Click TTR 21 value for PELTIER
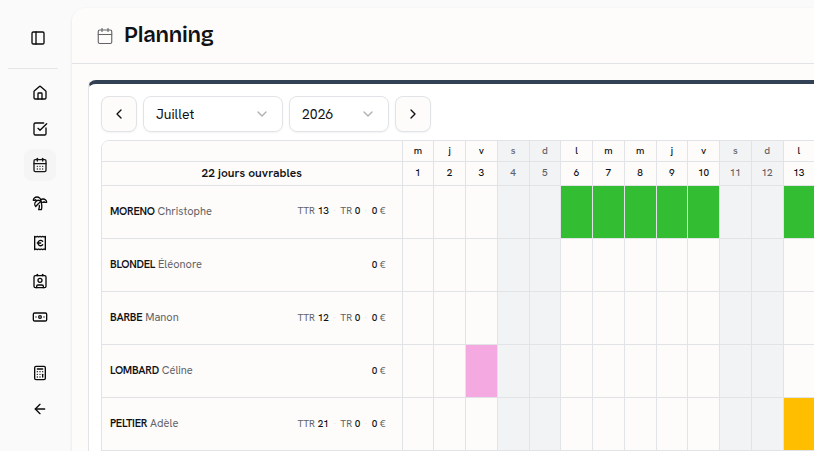814x451 pixels. 313,423
